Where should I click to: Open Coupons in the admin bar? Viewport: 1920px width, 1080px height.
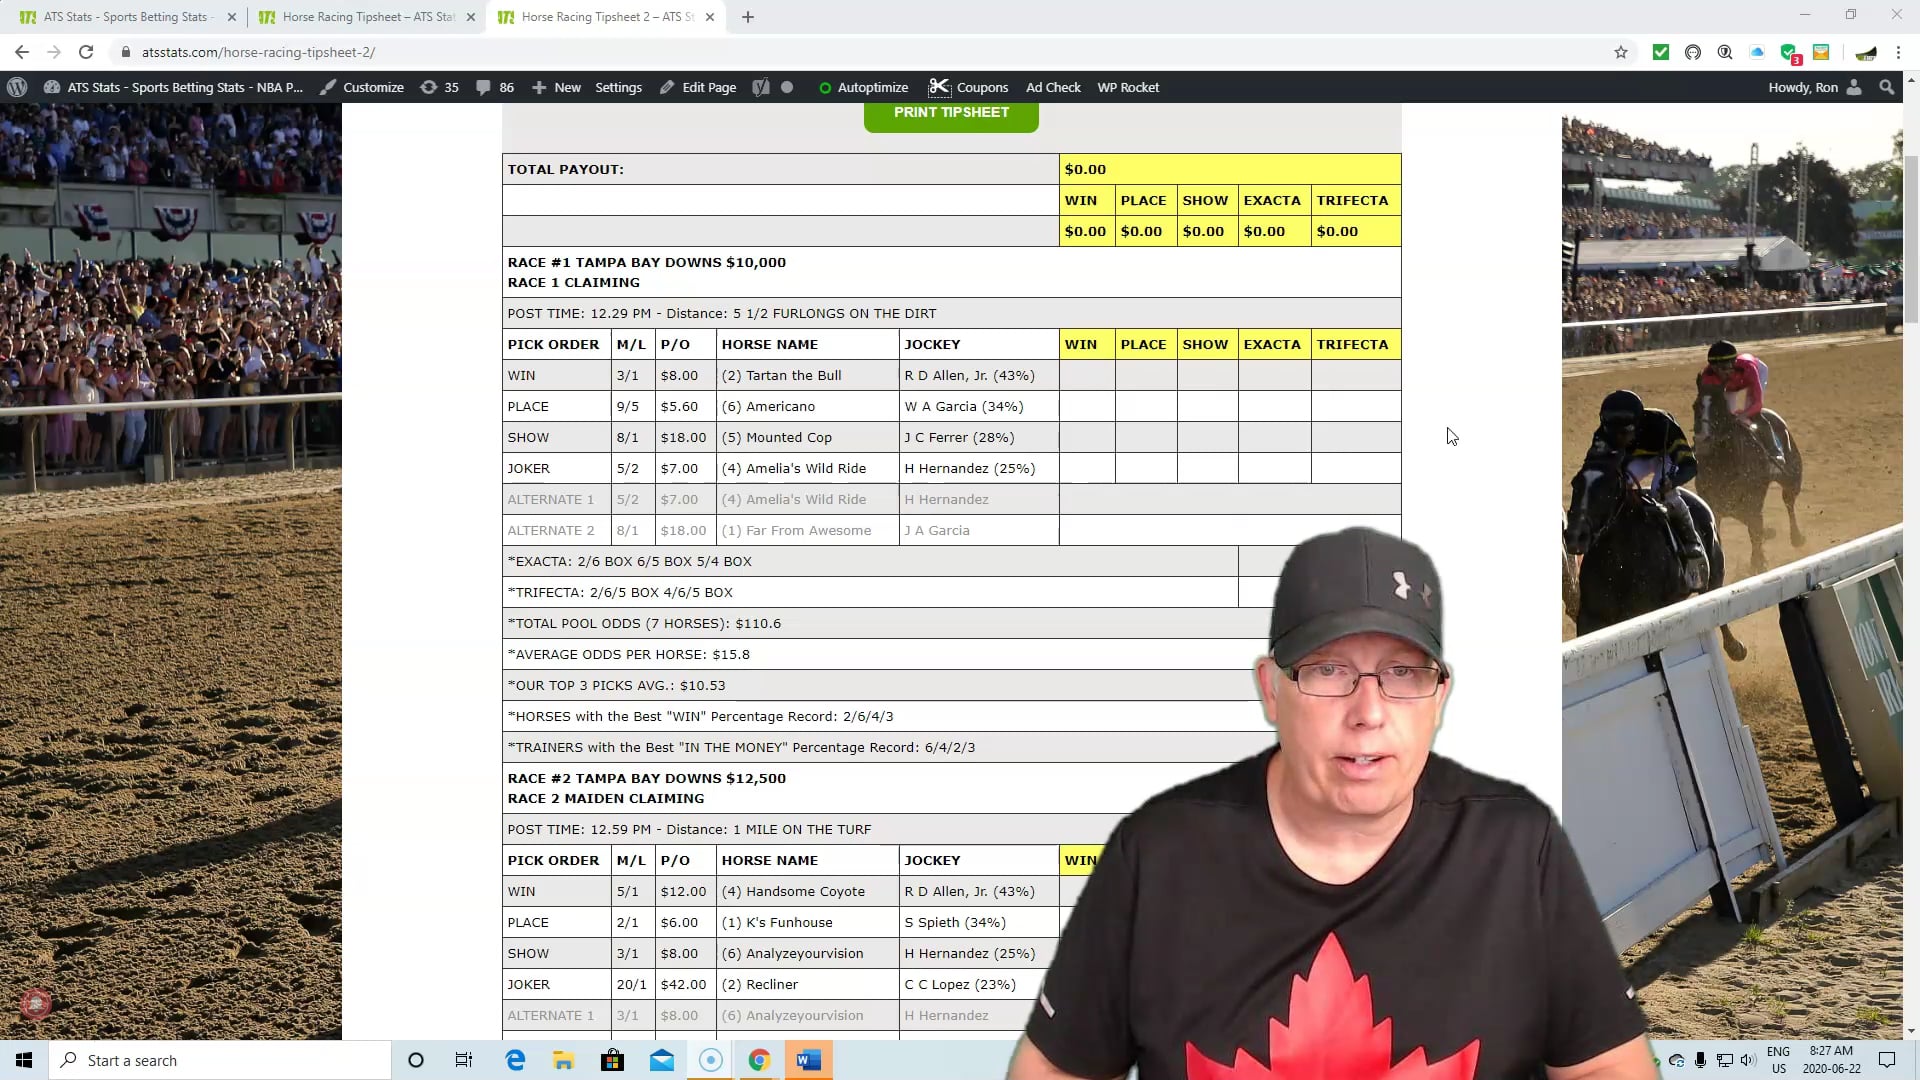968,87
